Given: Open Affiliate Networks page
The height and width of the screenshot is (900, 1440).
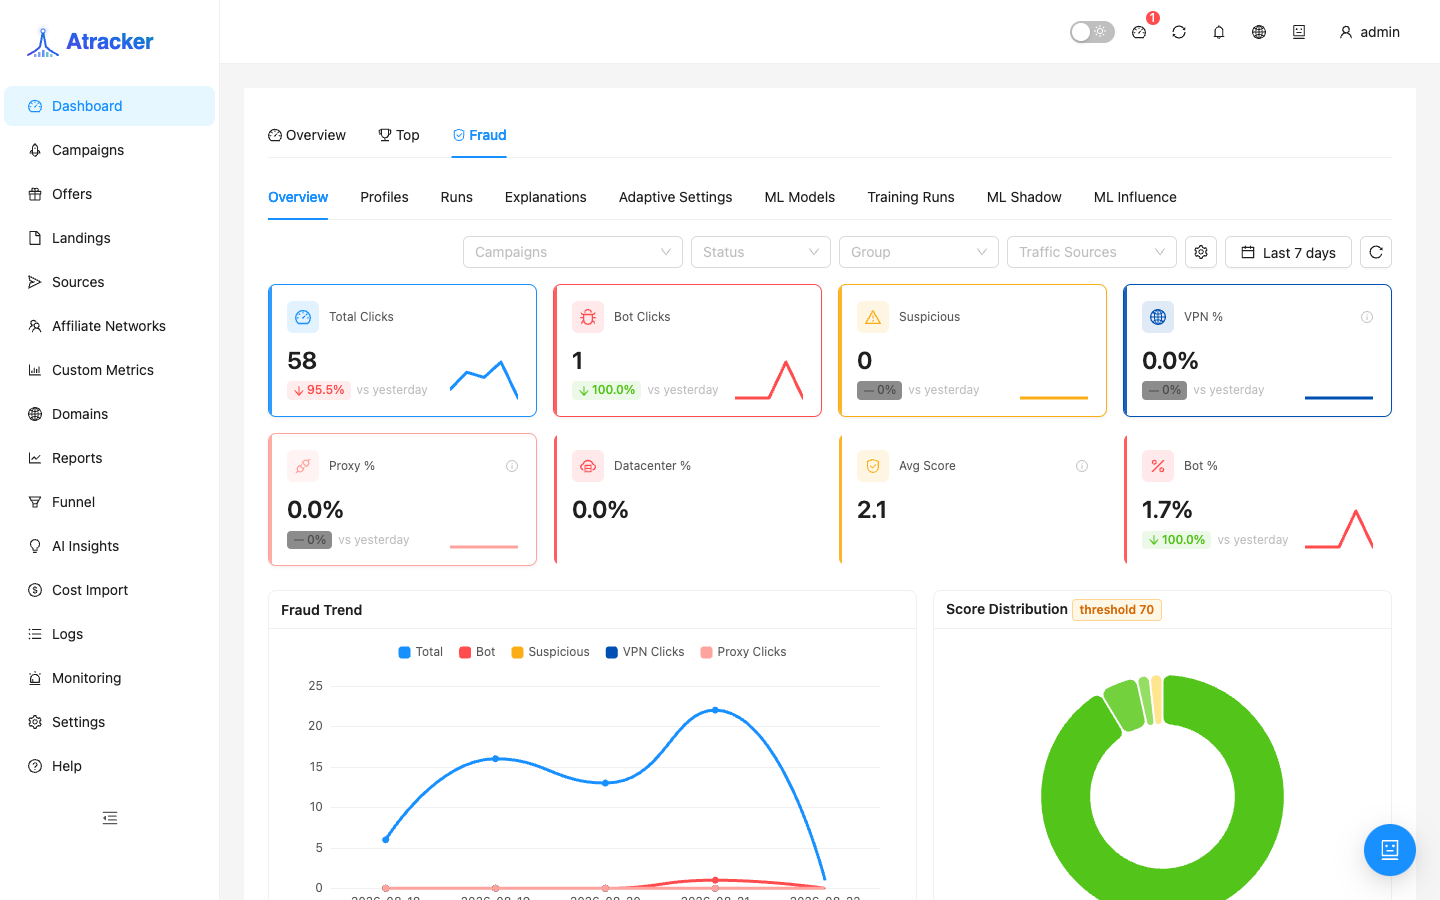Looking at the screenshot, I should [x=109, y=326].
